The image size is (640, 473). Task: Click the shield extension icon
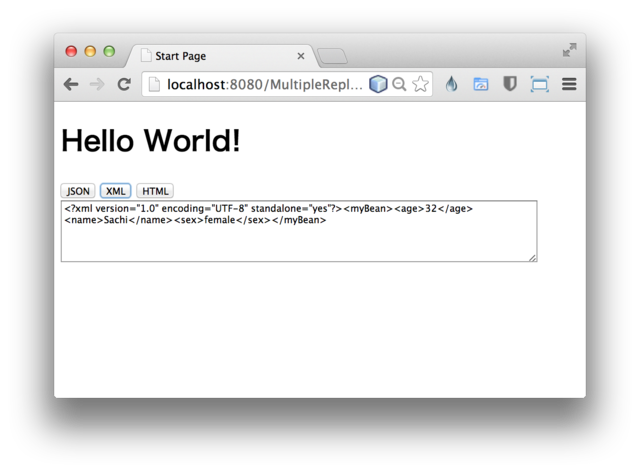tap(510, 85)
